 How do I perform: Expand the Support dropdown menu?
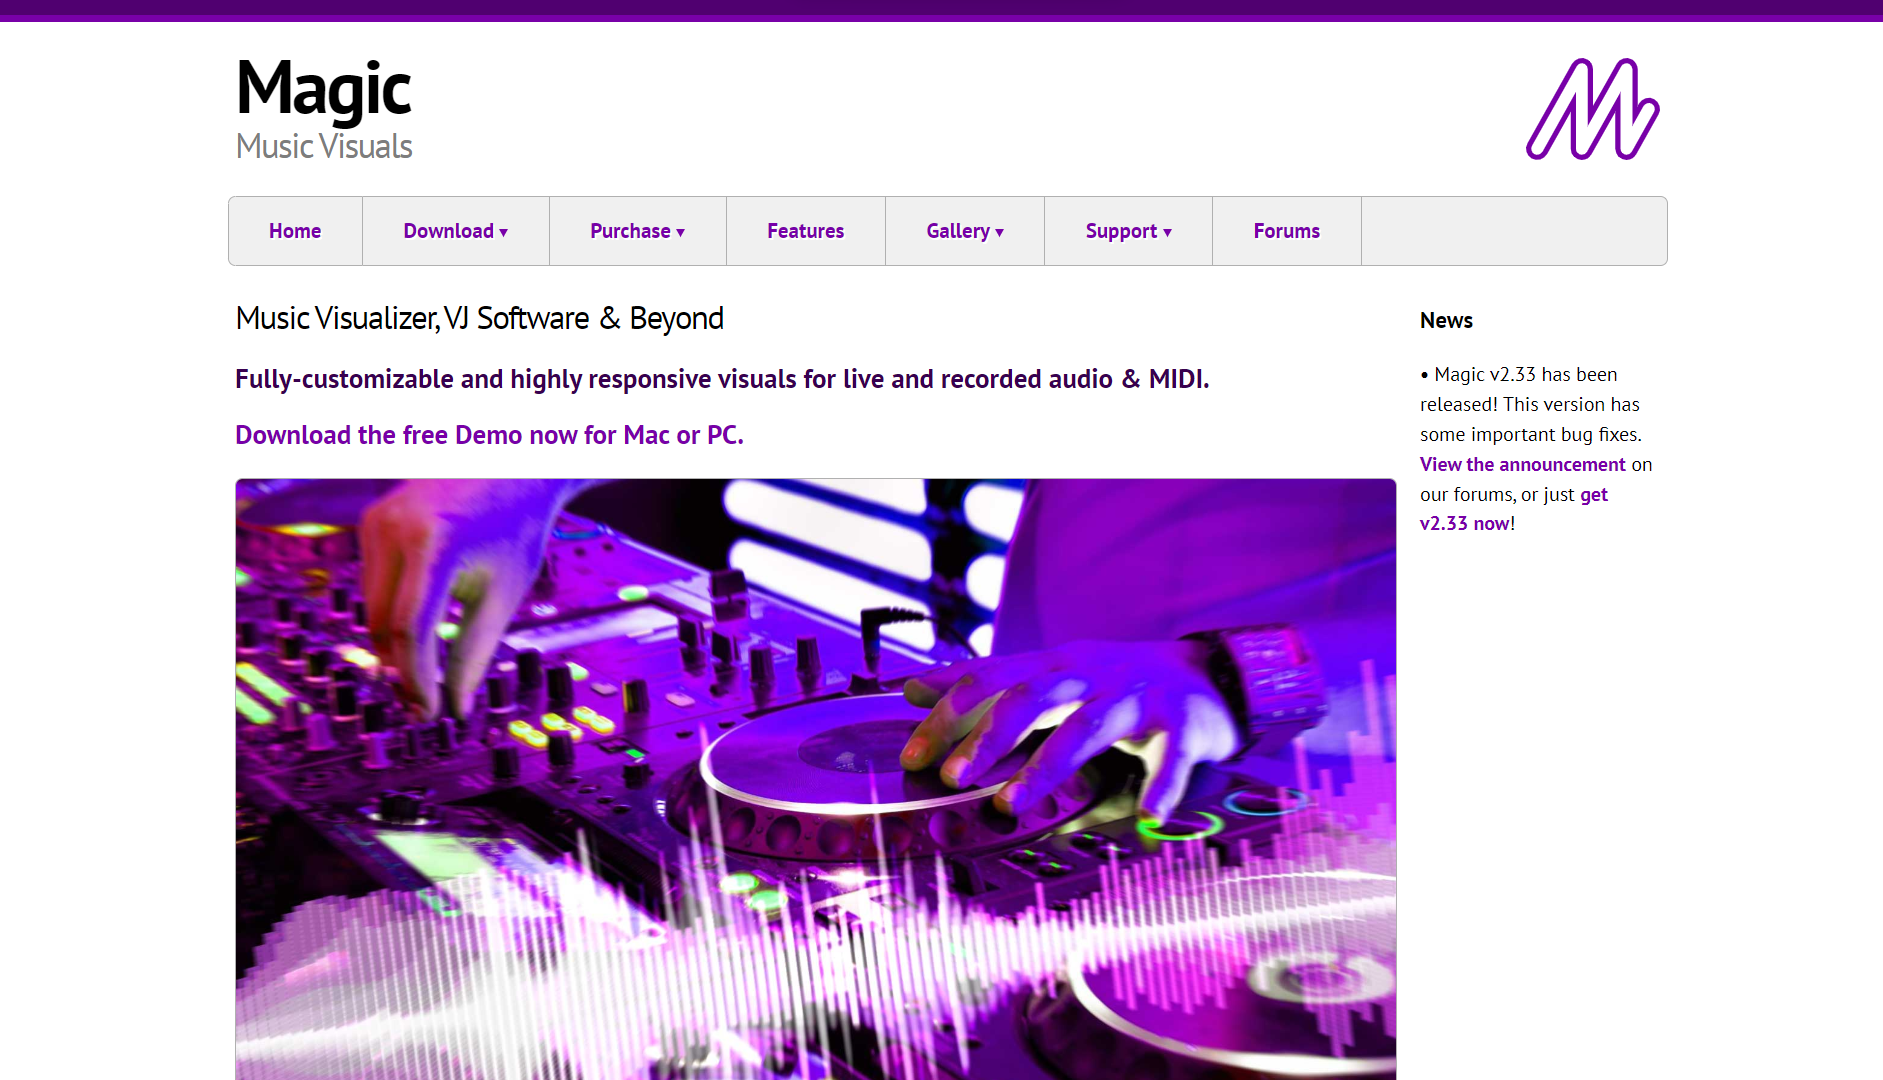[x=1129, y=231]
